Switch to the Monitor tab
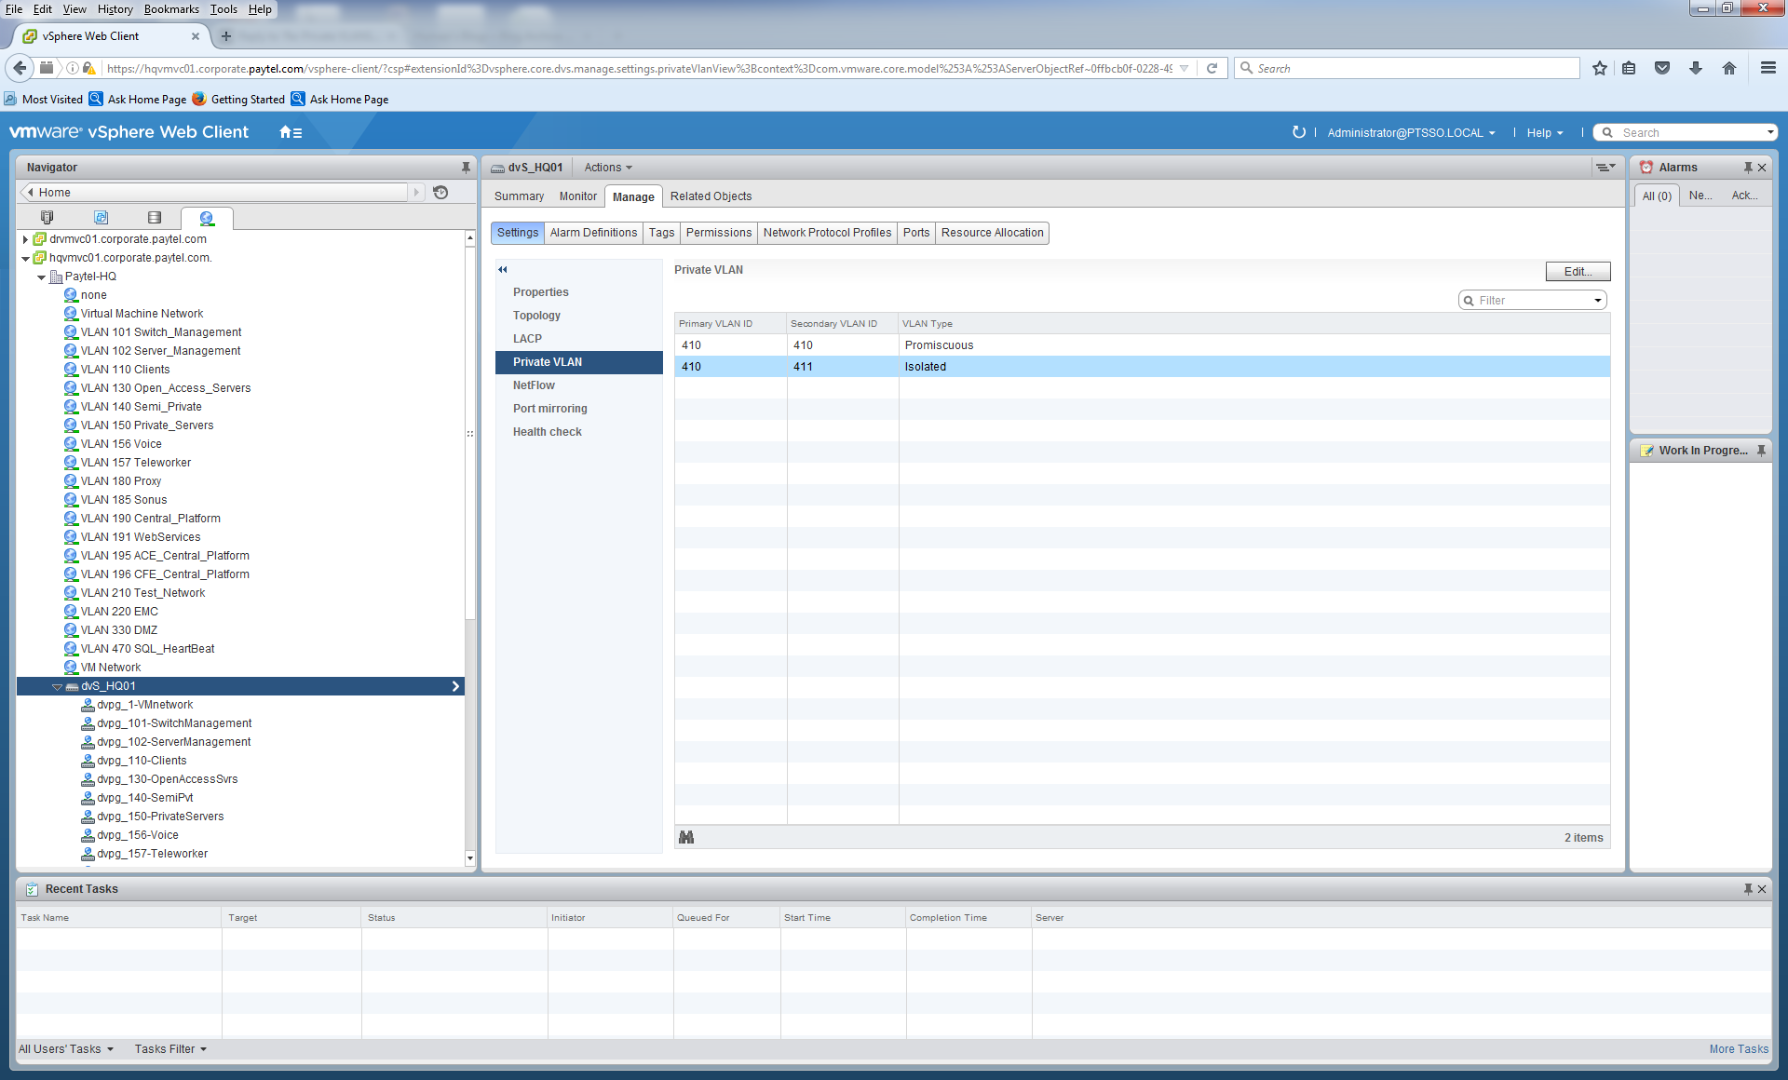Viewport: 1788px width, 1080px height. [578, 196]
